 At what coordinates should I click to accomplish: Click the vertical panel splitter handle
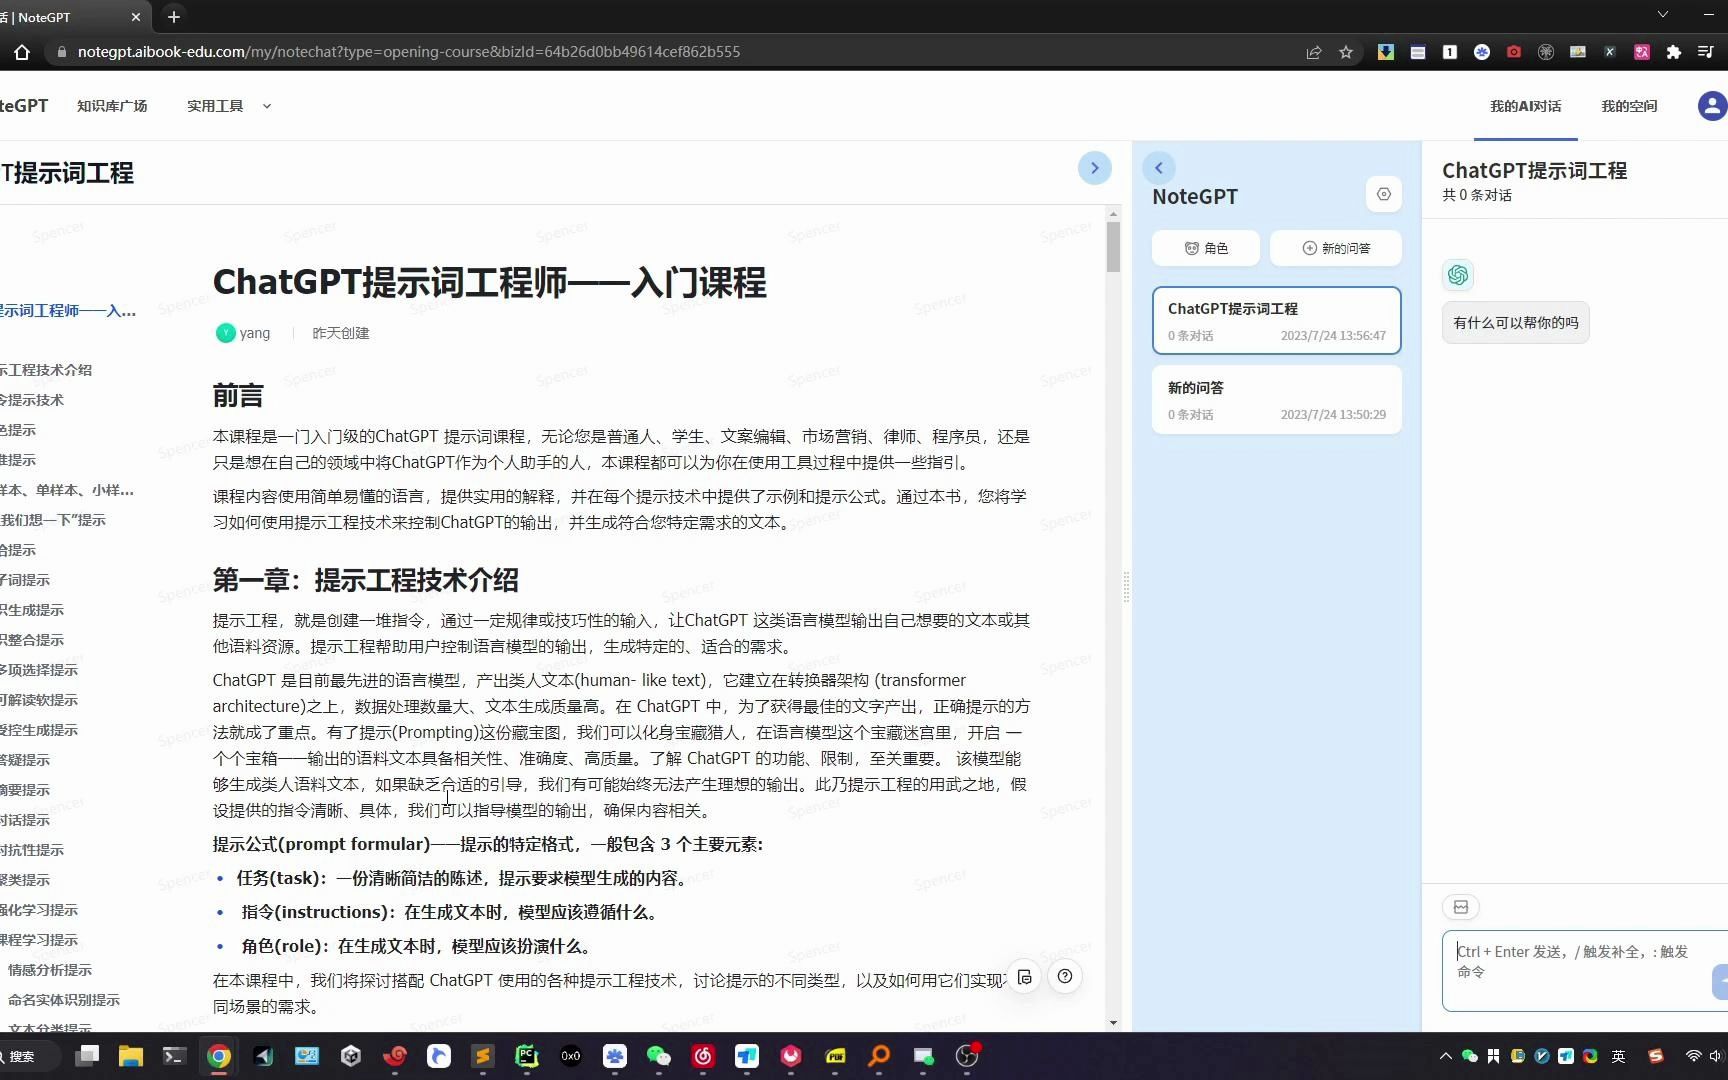click(x=1126, y=587)
